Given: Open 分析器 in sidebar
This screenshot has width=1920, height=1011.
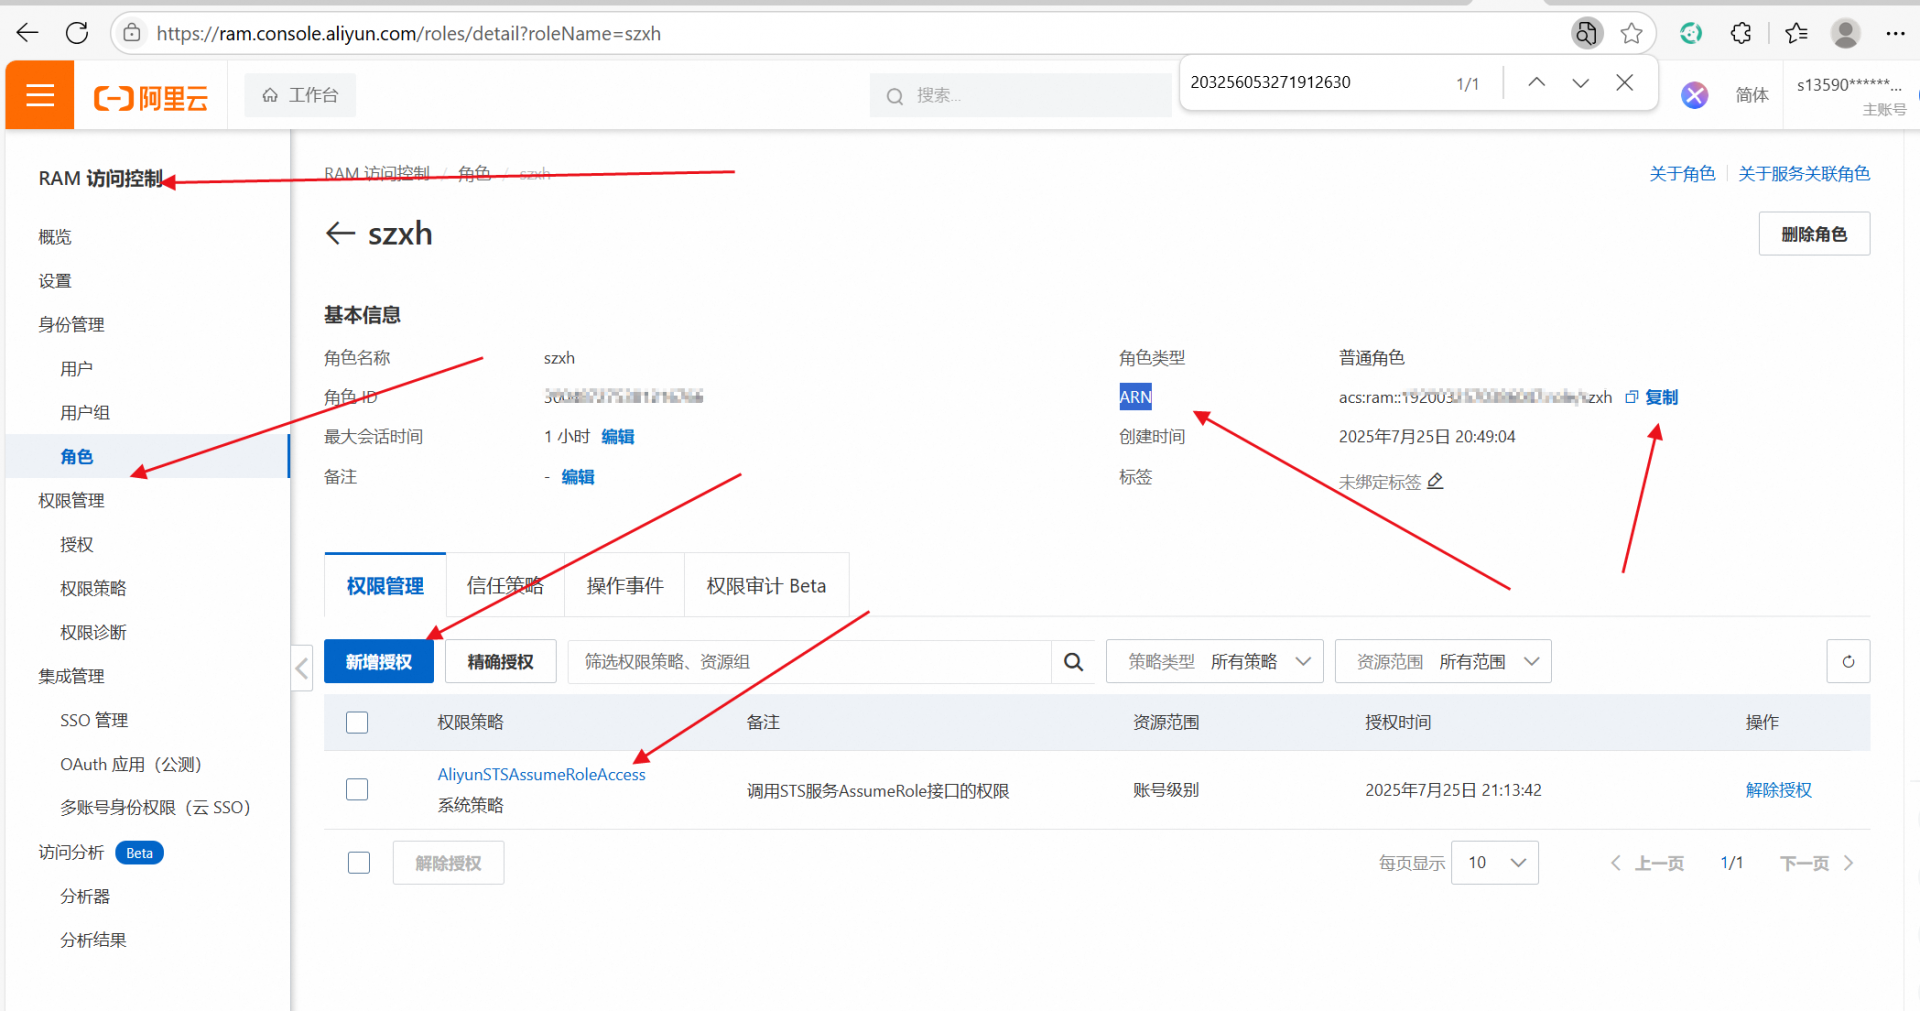Looking at the screenshot, I should click(85, 896).
